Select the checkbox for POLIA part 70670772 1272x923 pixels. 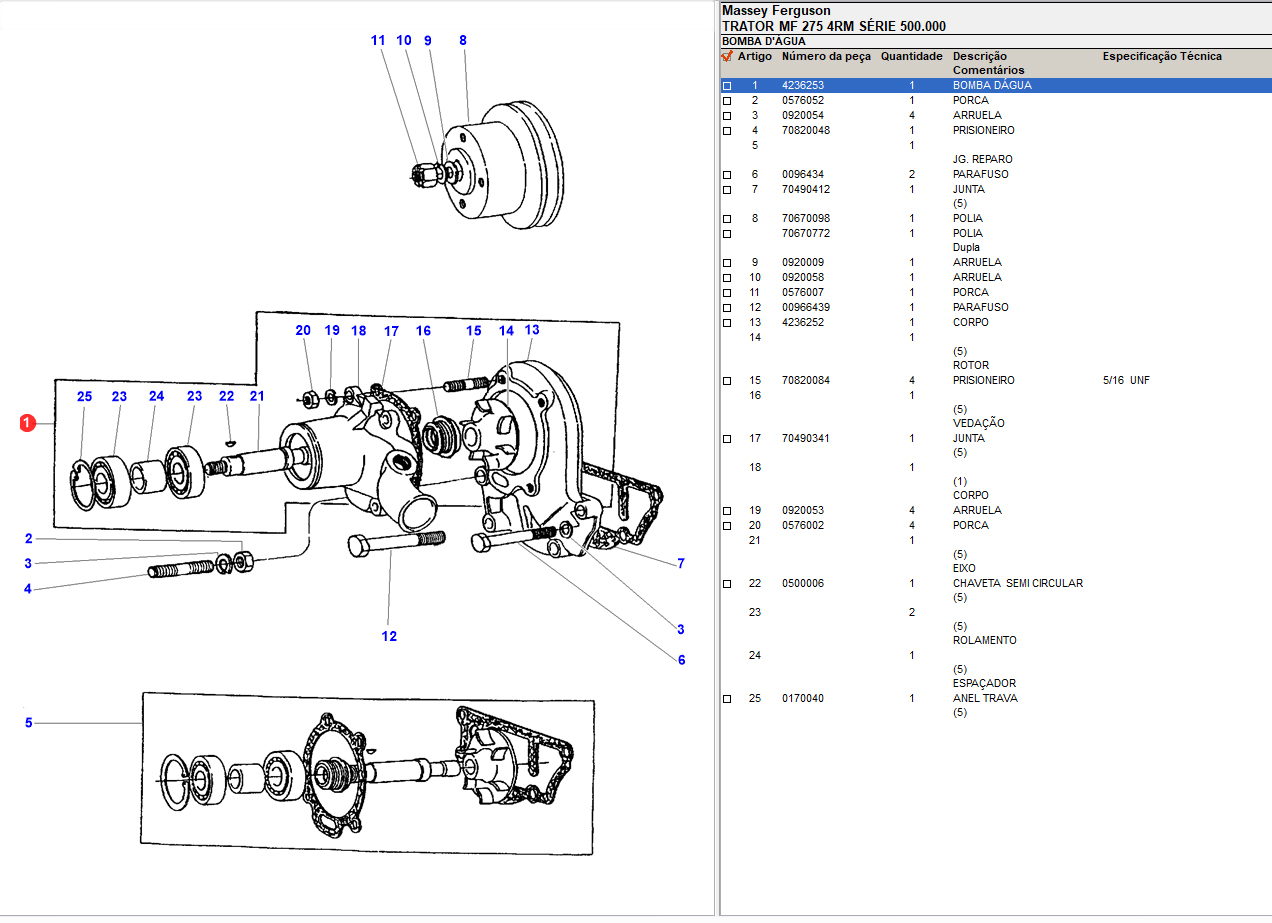(727, 234)
